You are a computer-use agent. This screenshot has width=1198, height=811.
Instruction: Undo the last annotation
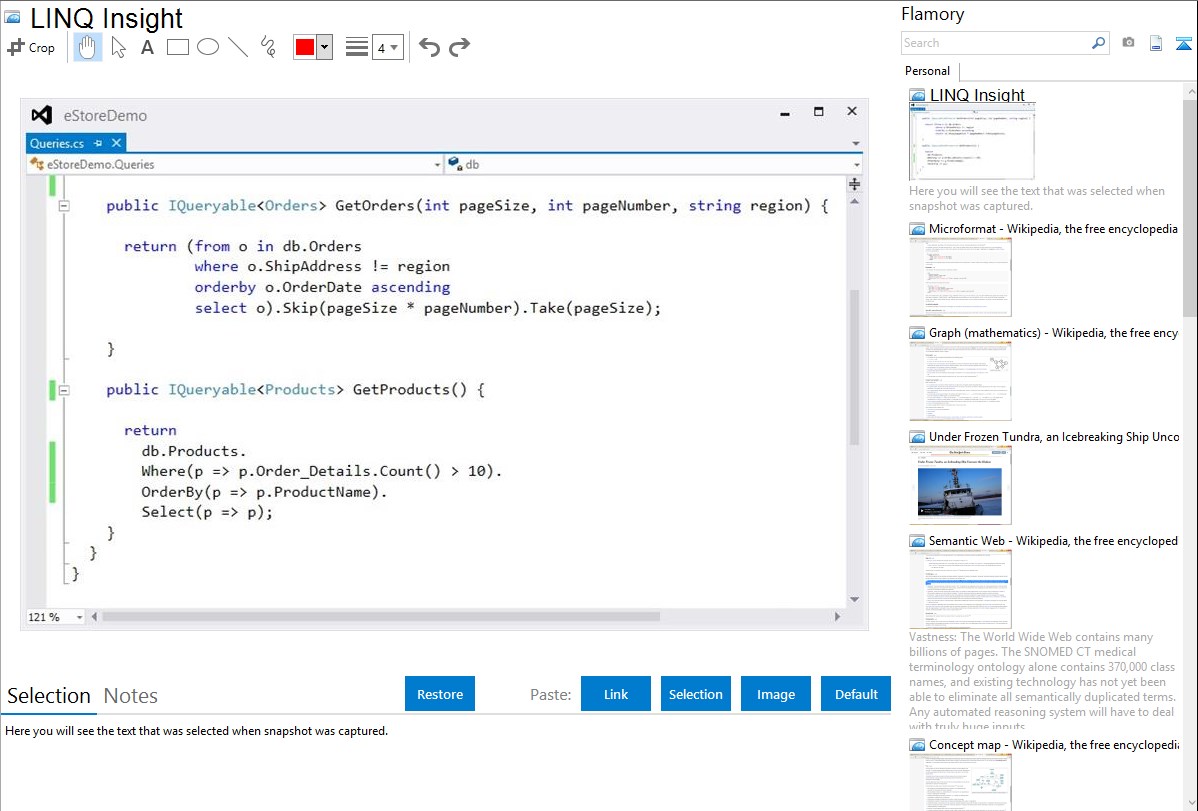click(x=429, y=47)
